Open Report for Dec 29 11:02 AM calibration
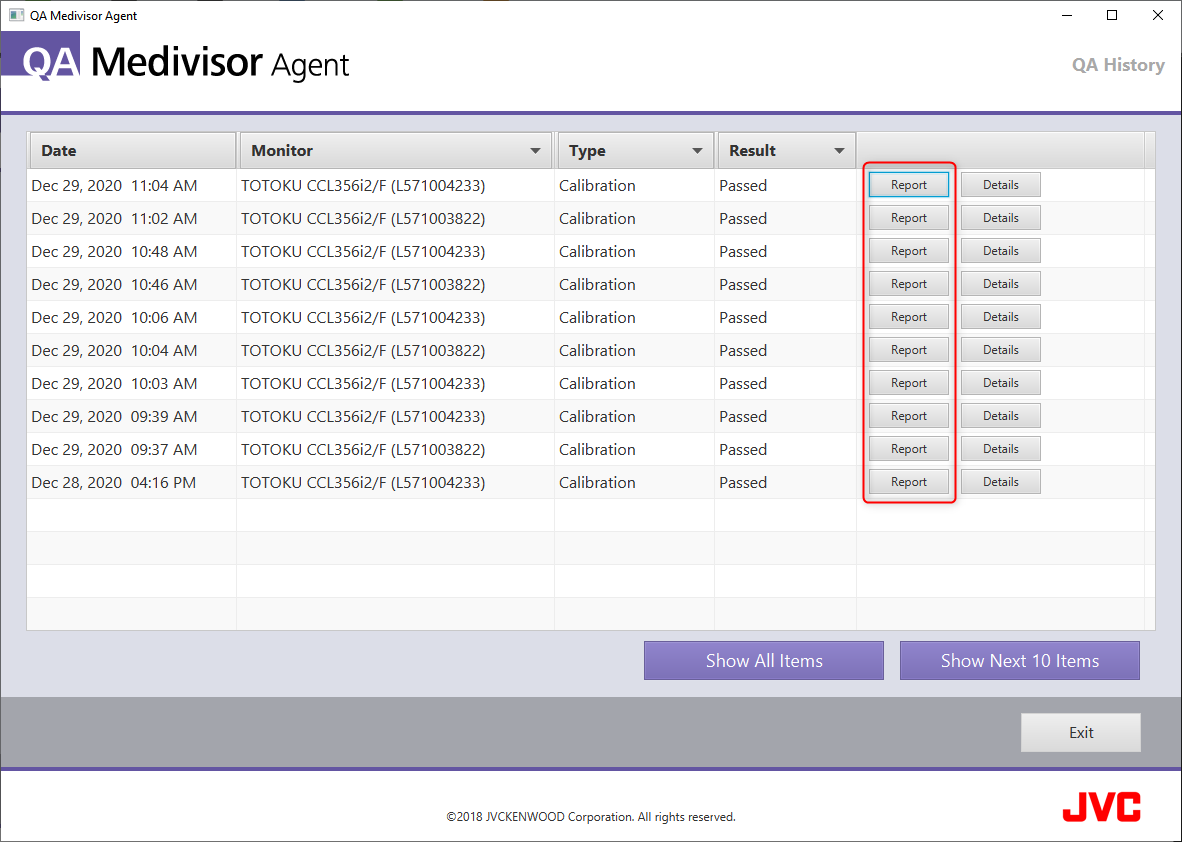The image size is (1182, 842). (908, 218)
